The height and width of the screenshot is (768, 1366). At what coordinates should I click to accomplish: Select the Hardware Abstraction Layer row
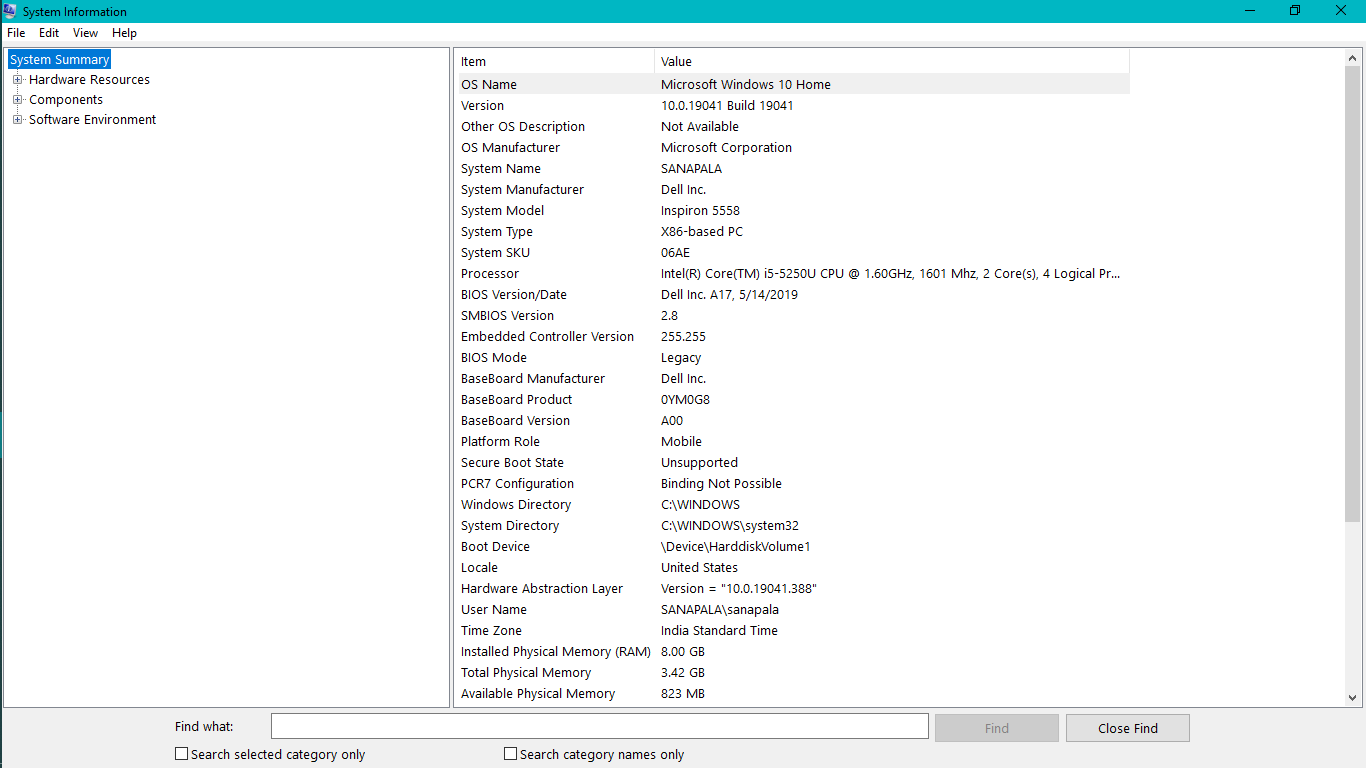[x=794, y=589]
